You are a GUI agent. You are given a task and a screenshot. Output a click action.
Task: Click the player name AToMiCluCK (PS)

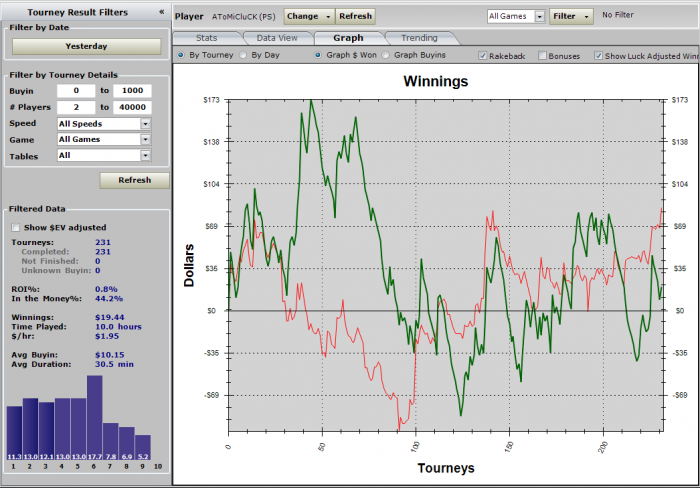(x=244, y=17)
